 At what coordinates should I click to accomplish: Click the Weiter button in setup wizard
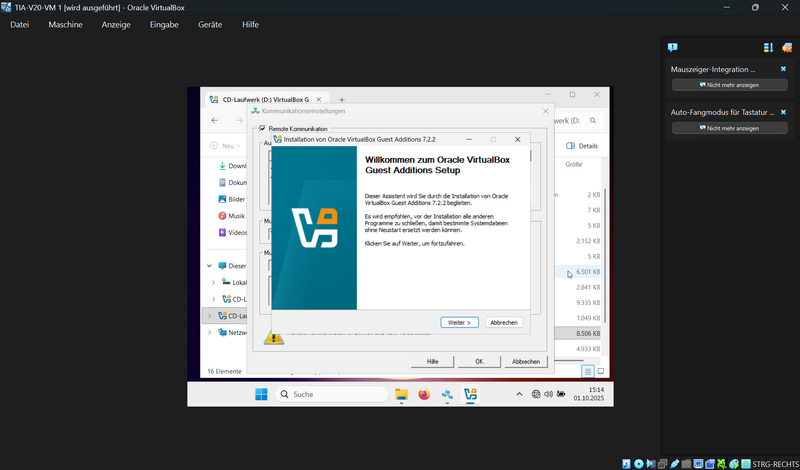(459, 322)
